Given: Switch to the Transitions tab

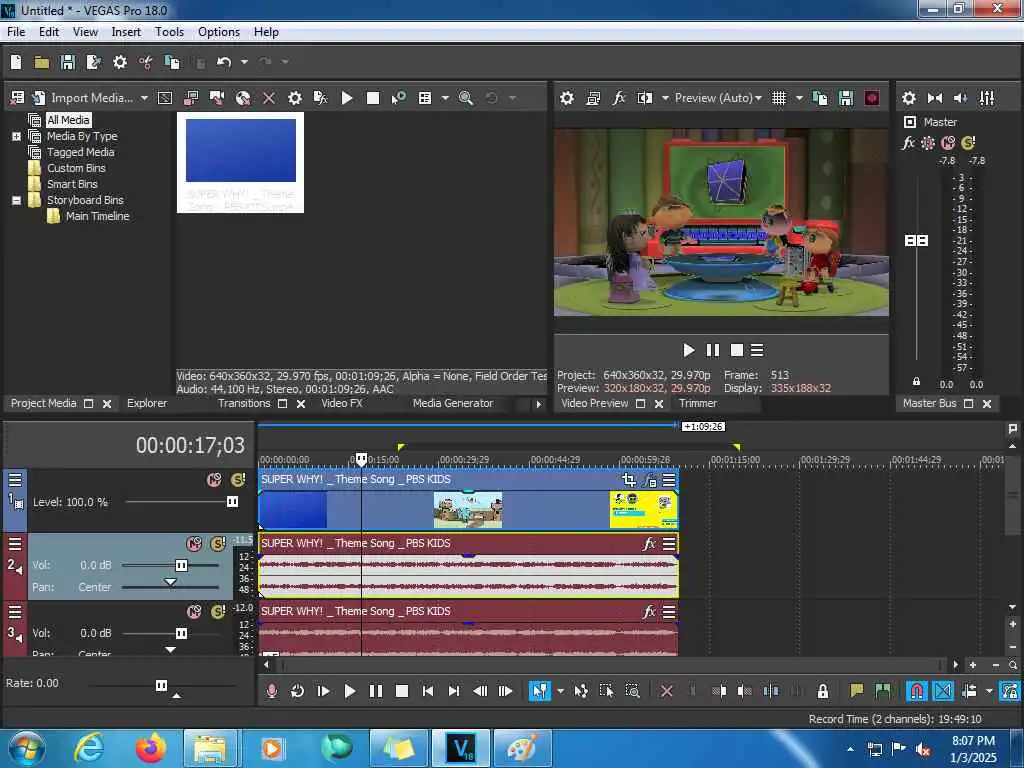Looking at the screenshot, I should [244, 404].
